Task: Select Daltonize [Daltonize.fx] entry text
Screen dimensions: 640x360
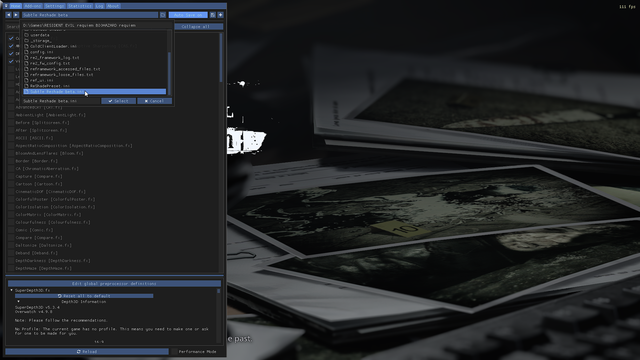Action: (x=43, y=245)
